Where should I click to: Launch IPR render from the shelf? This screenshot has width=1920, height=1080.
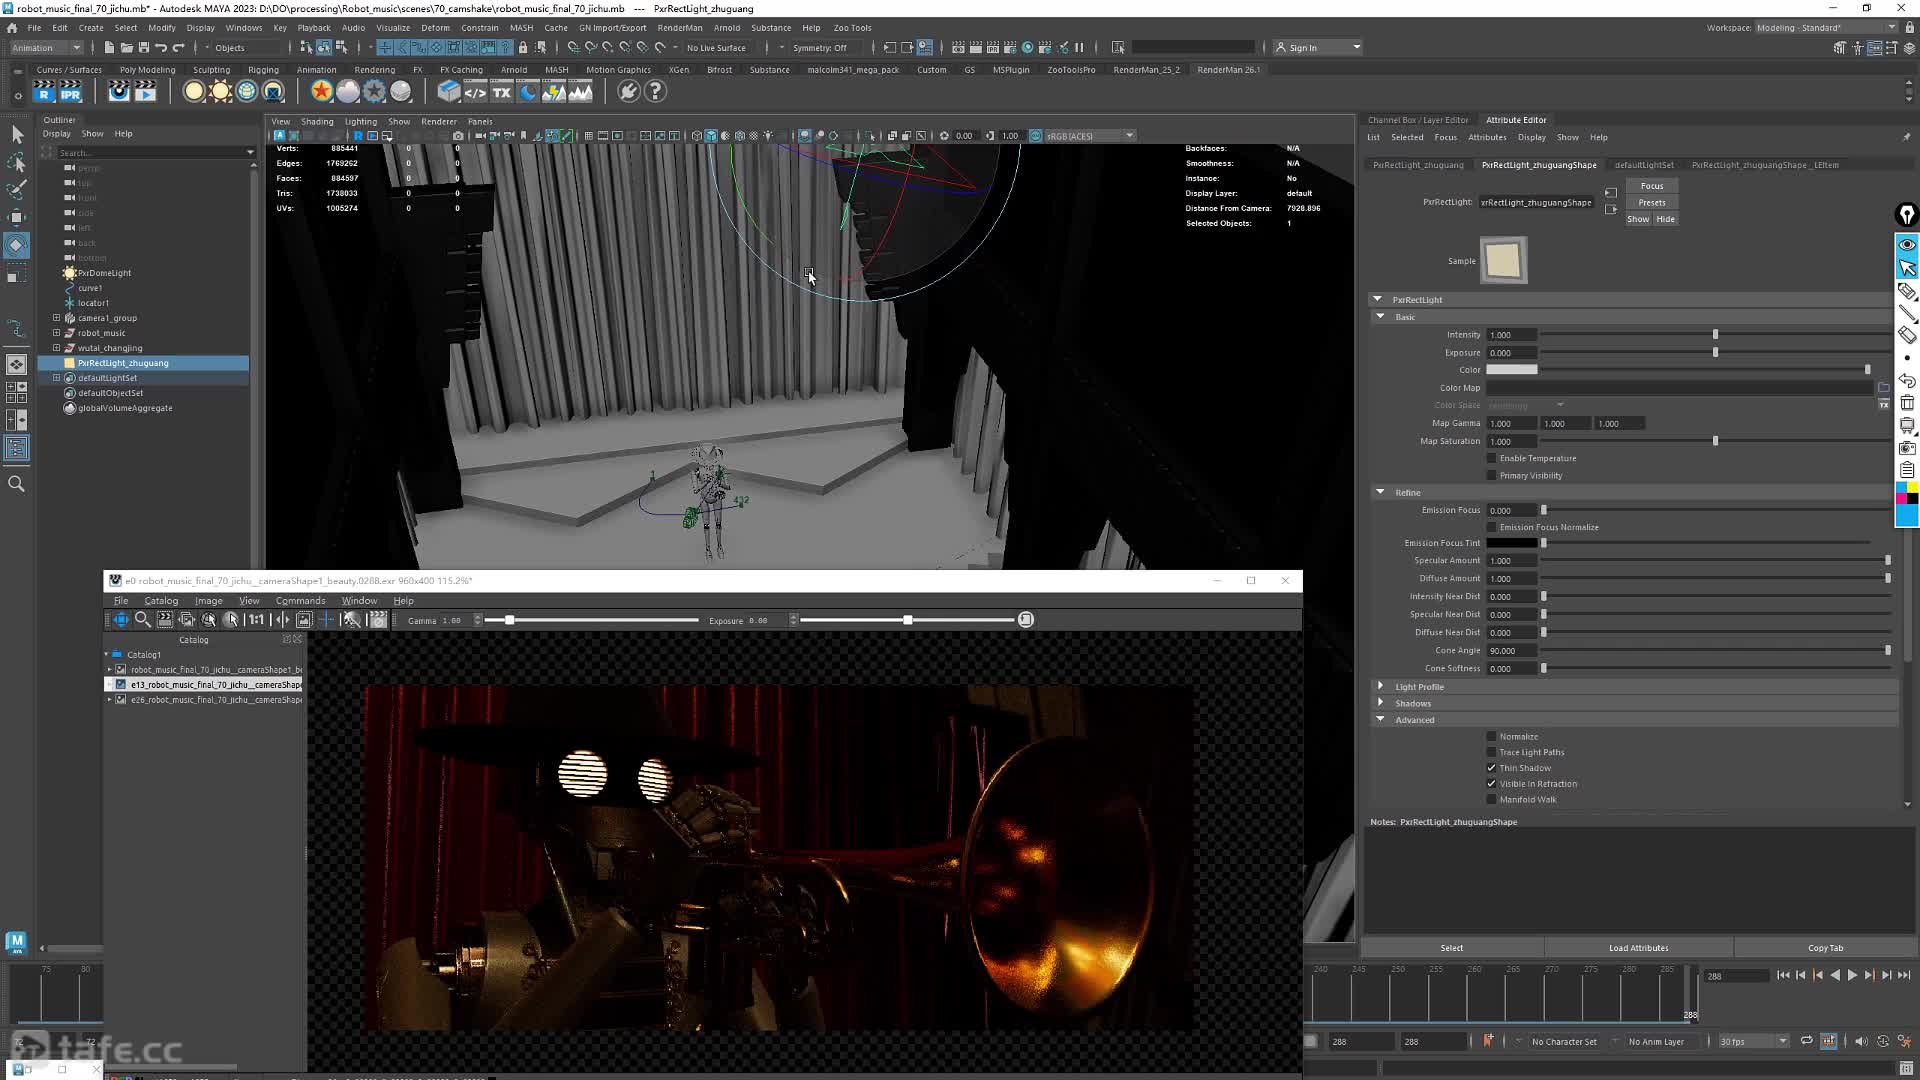click(70, 92)
